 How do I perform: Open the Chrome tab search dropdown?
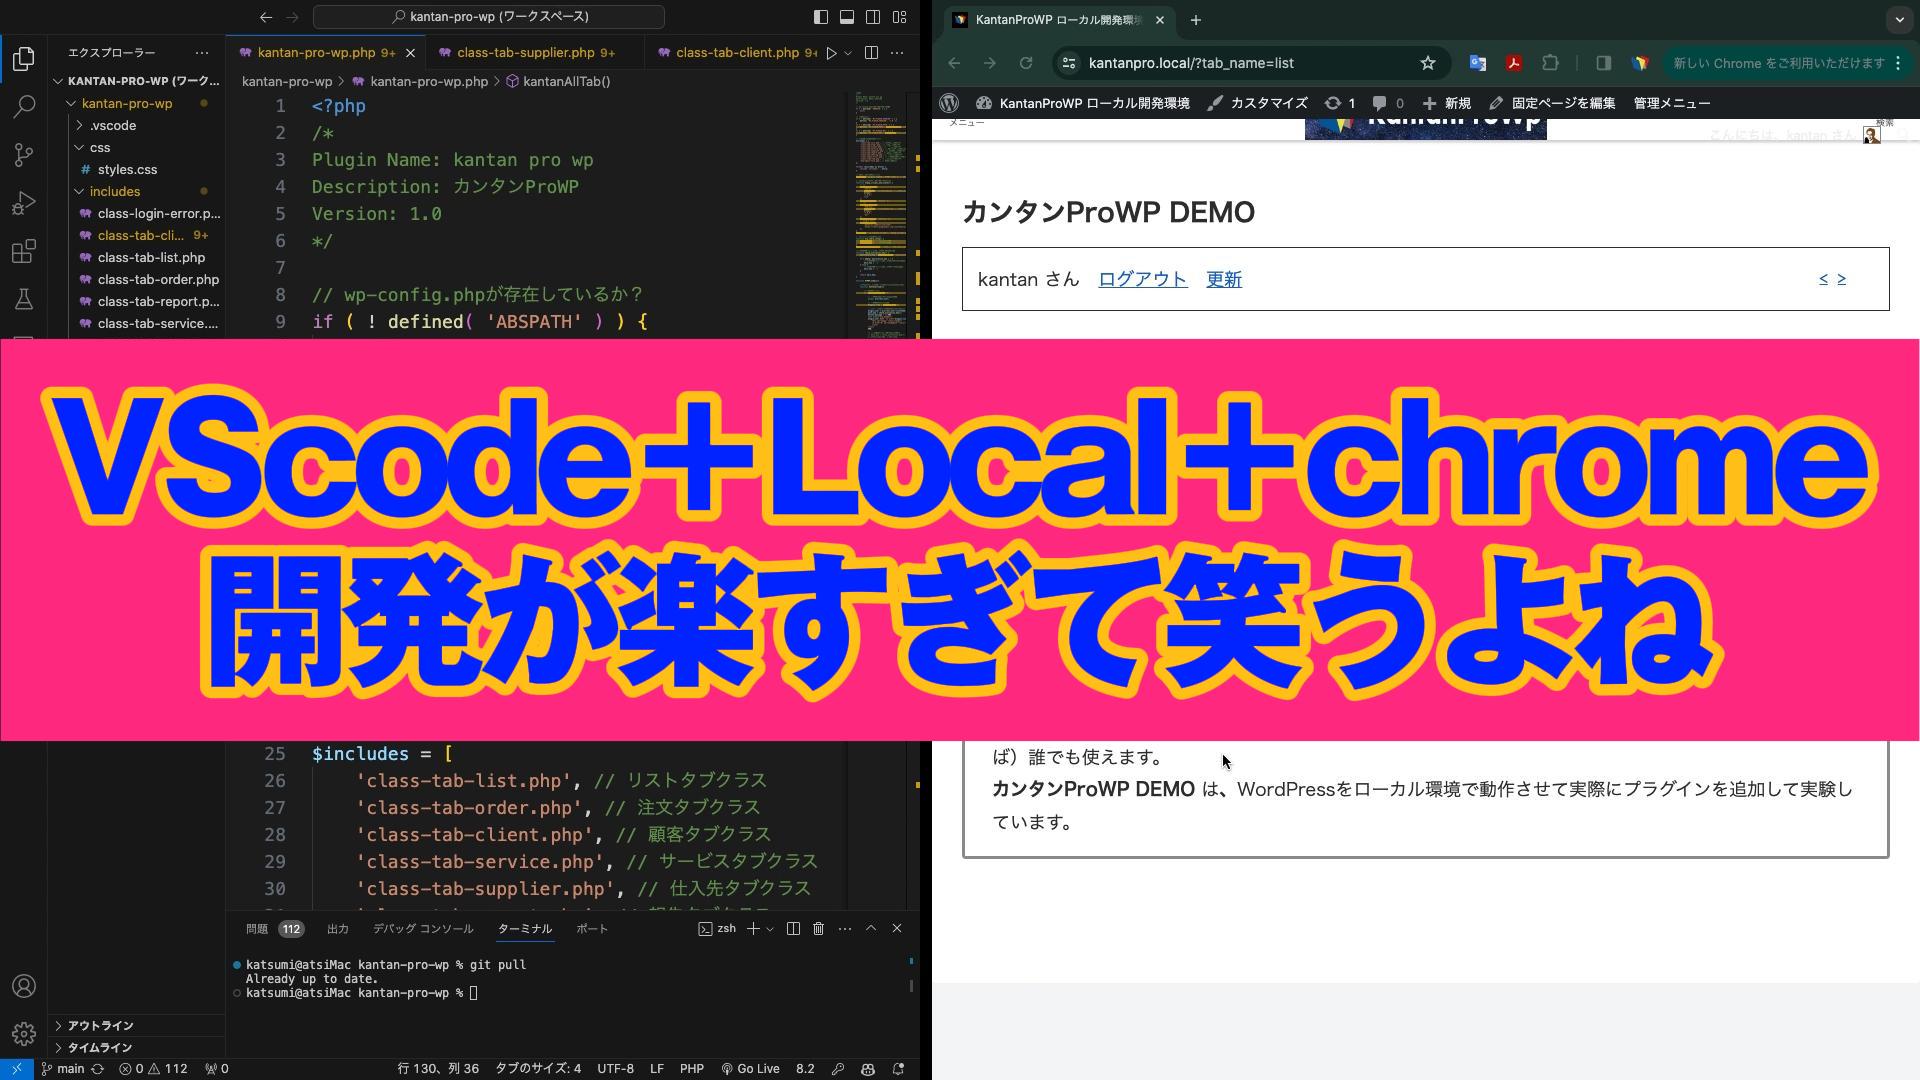pos(1899,20)
